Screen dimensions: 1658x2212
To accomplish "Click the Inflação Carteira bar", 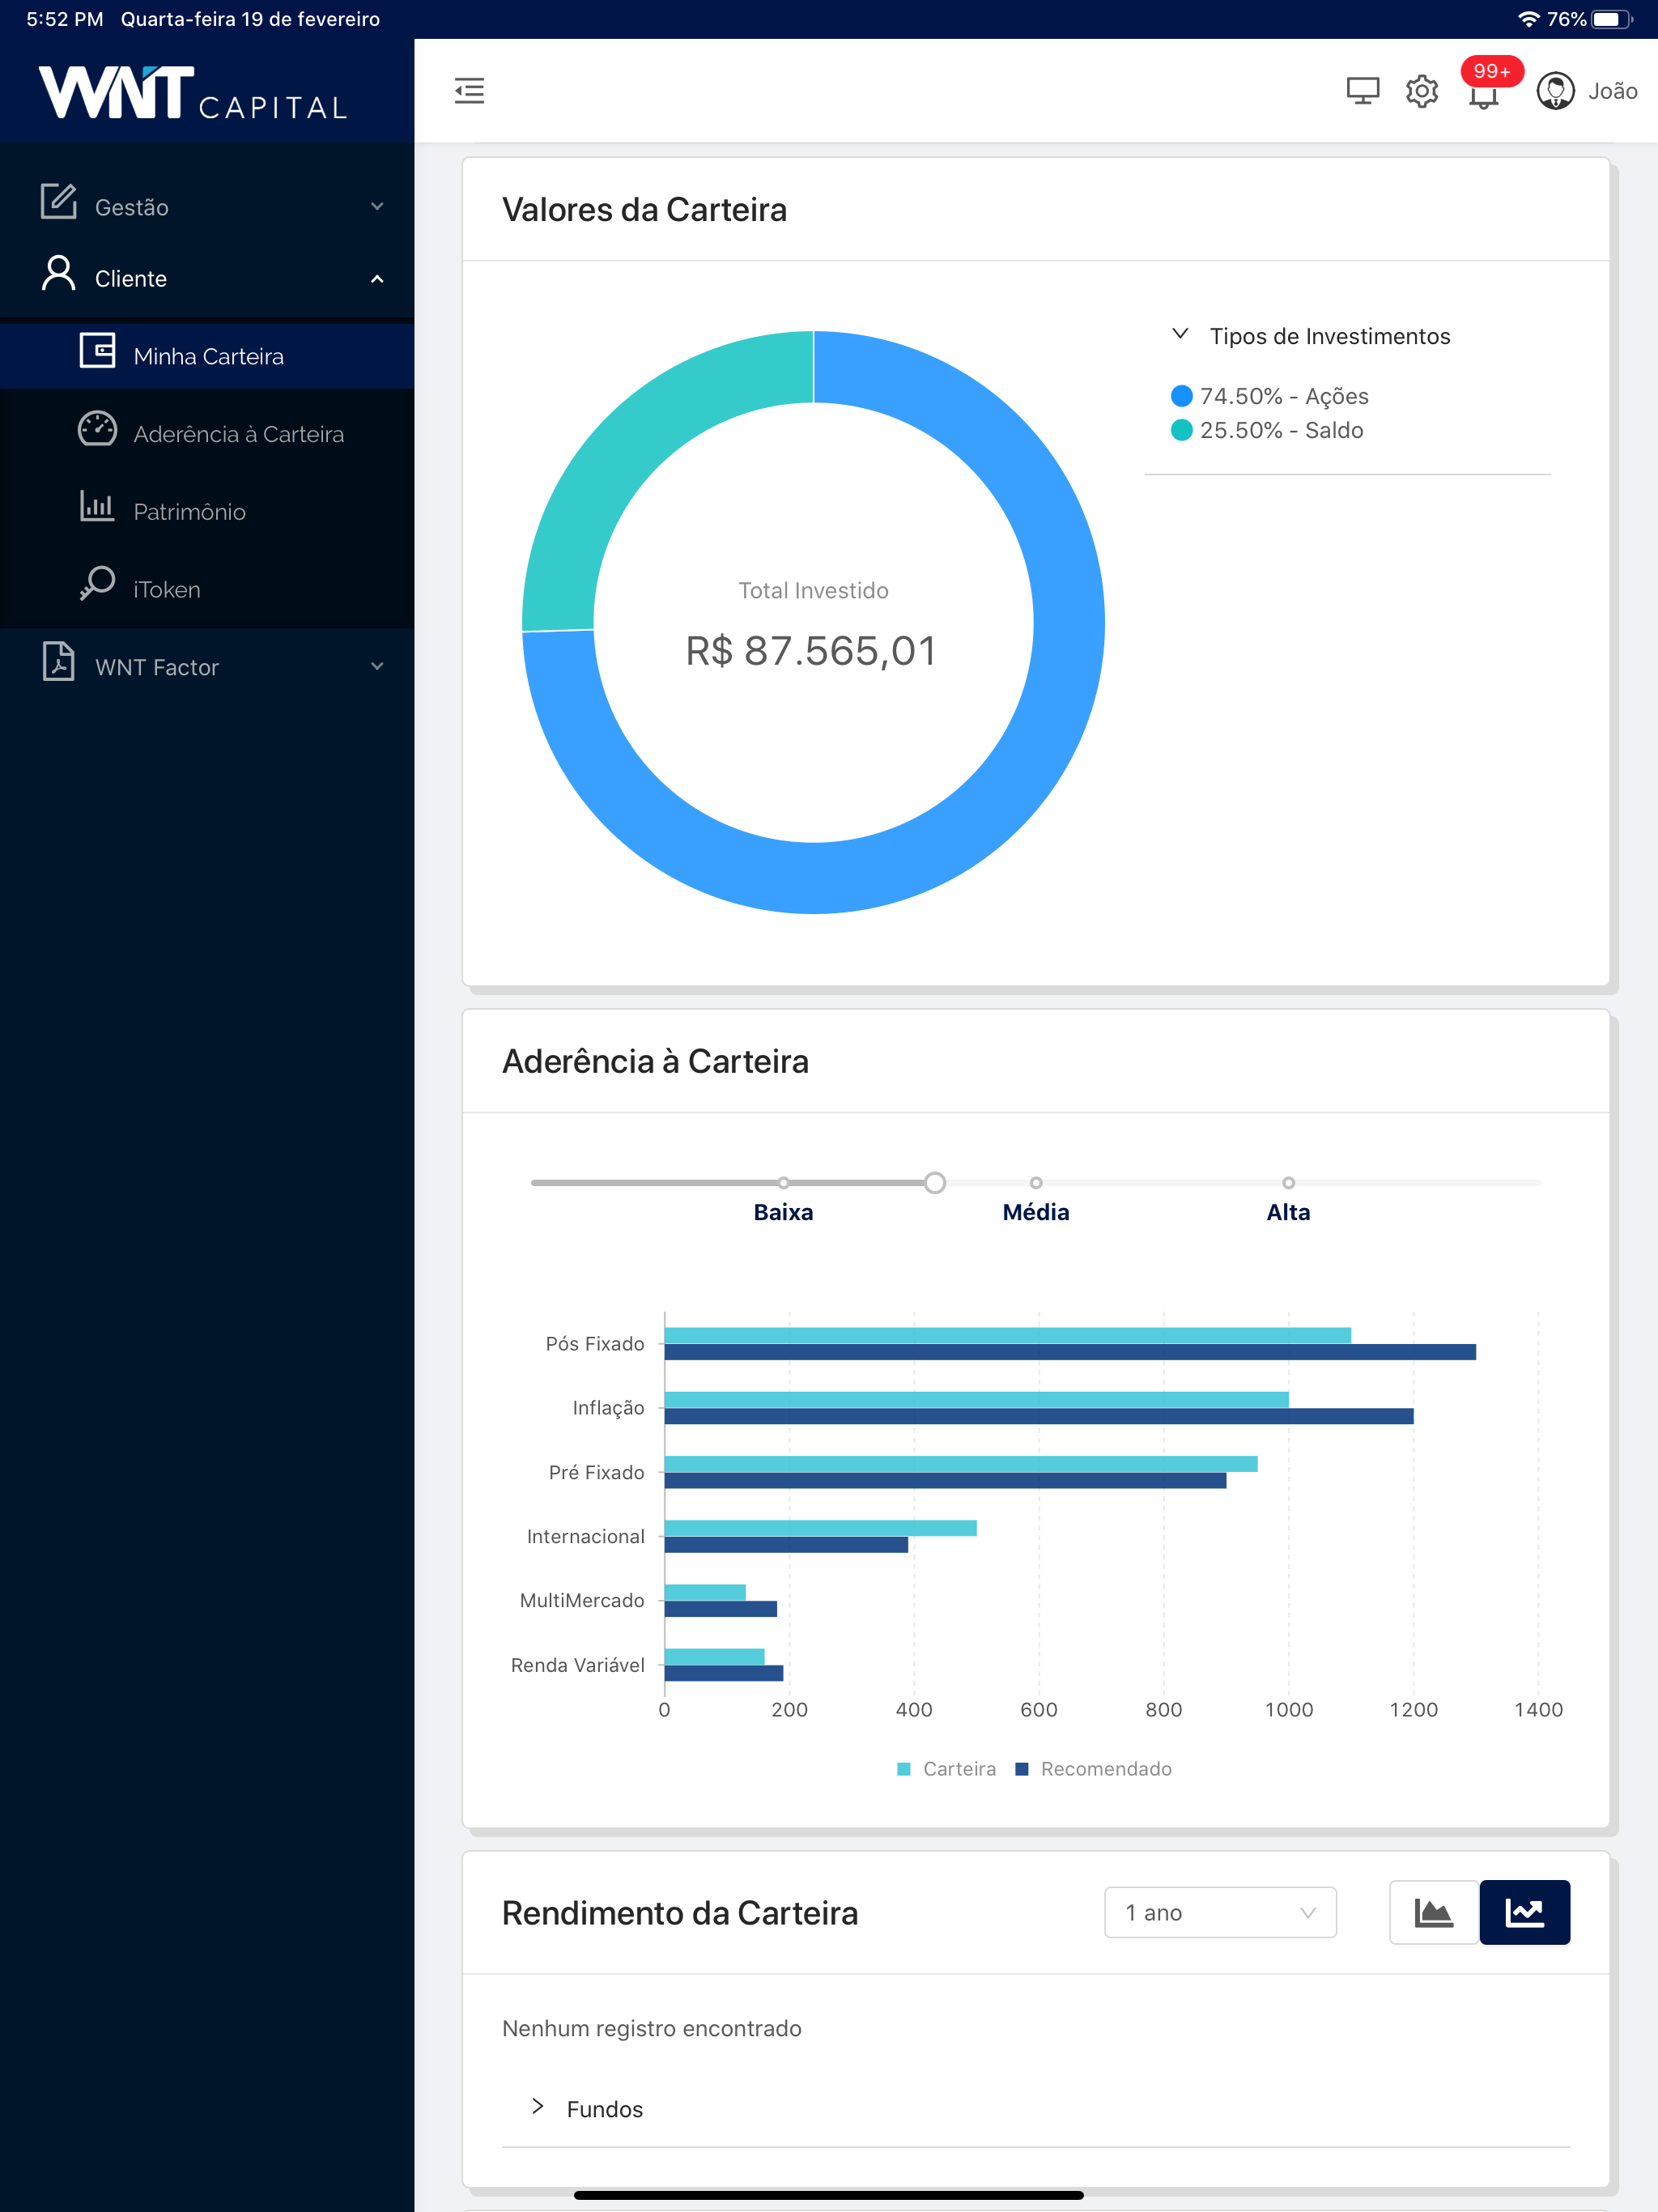I will tap(976, 1400).
